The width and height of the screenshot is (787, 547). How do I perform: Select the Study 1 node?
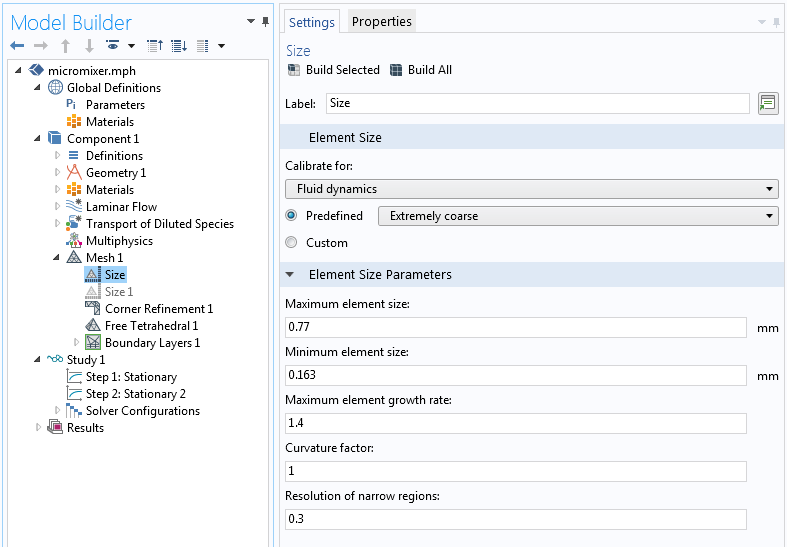[x=86, y=360]
